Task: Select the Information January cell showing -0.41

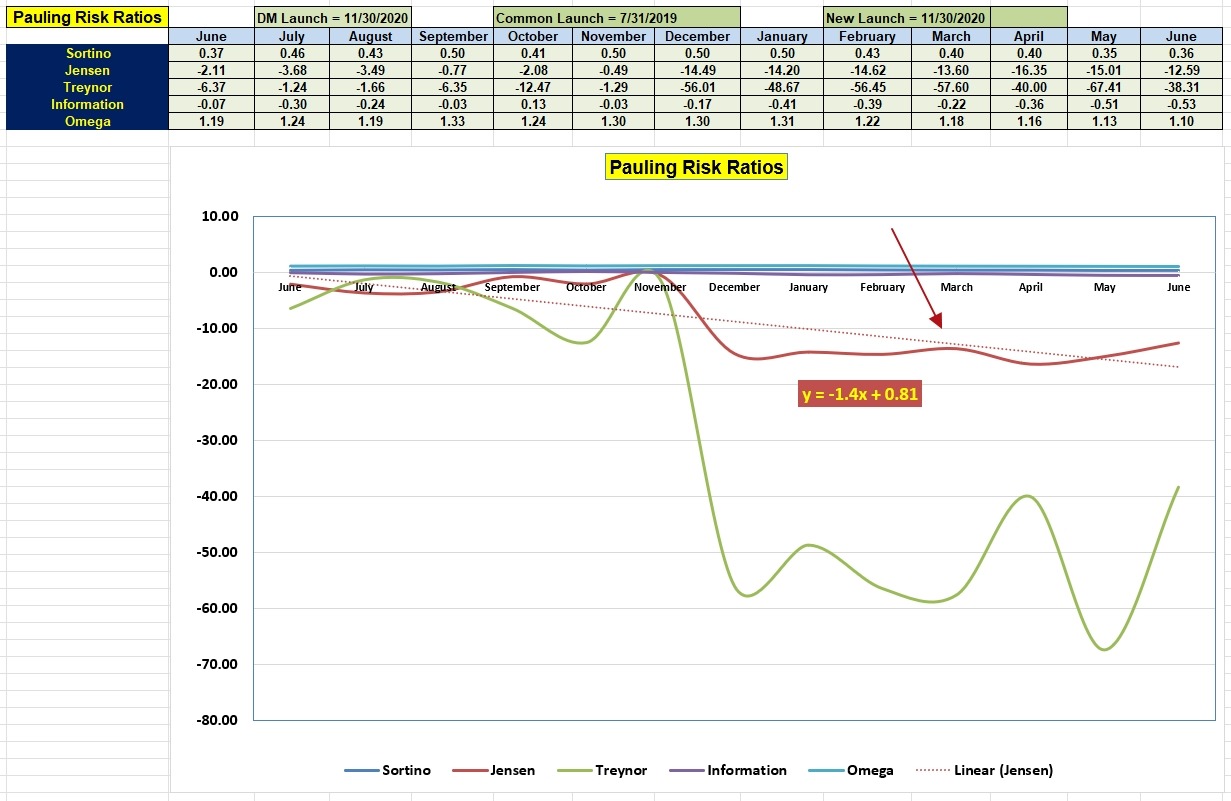Action: (x=782, y=104)
